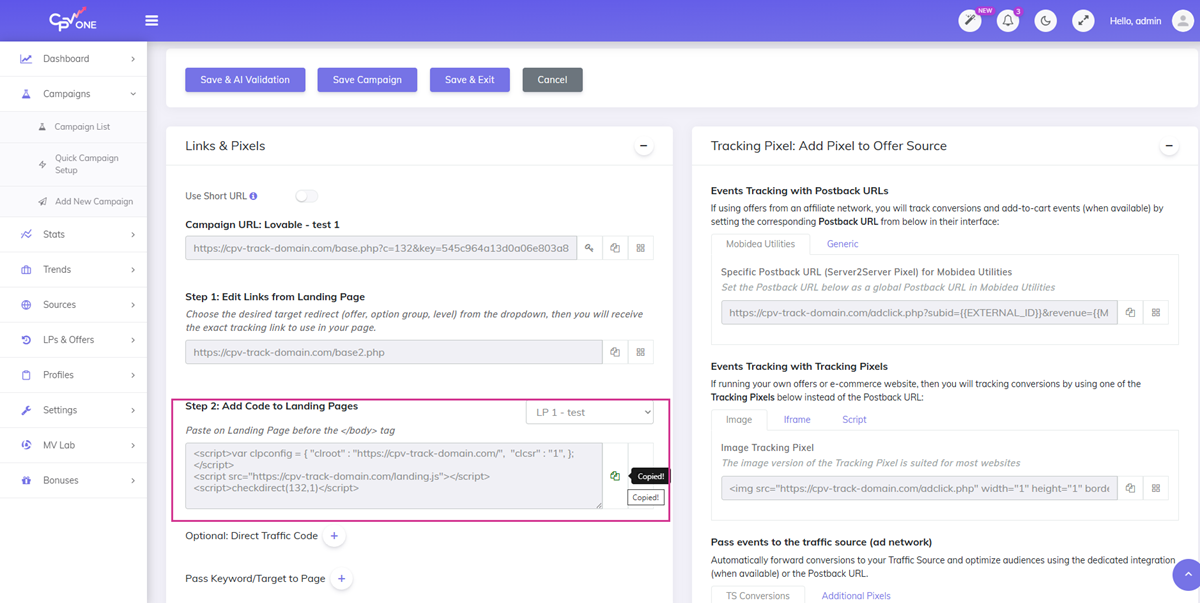Expand the Dashboard menu
This screenshot has width=1200, height=603.
(x=133, y=59)
